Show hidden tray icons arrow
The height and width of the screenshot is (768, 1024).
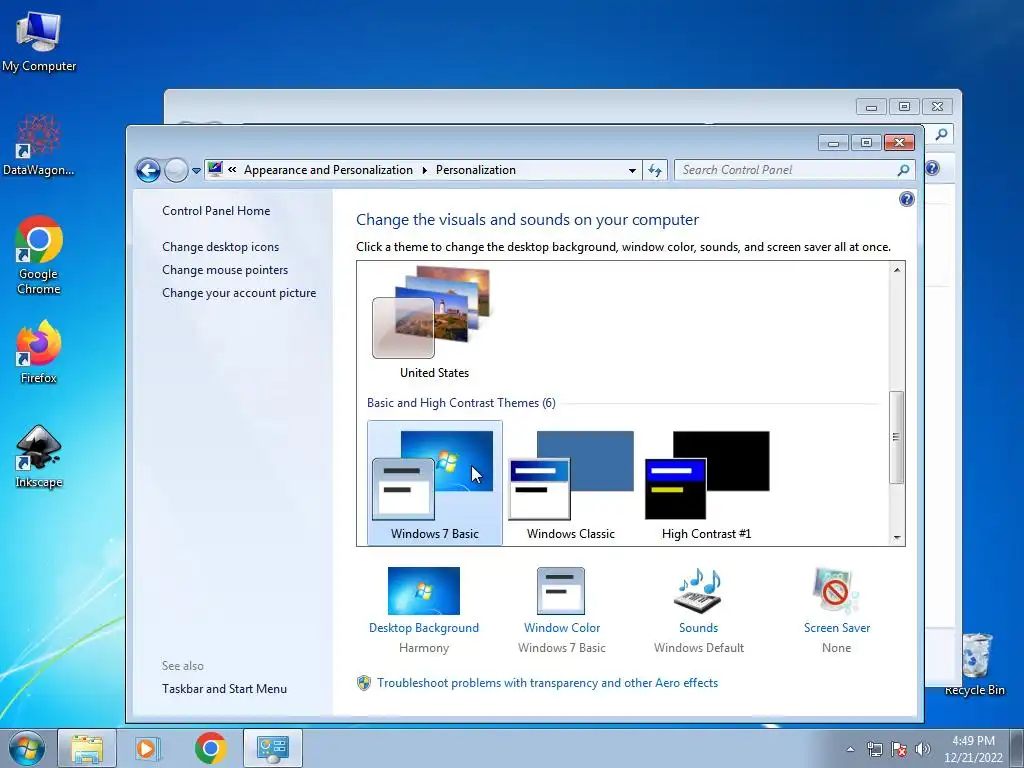tap(850, 749)
